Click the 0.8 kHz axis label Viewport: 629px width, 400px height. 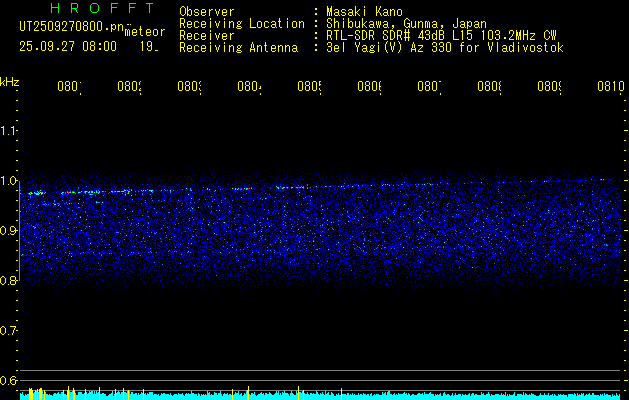pos(9,280)
